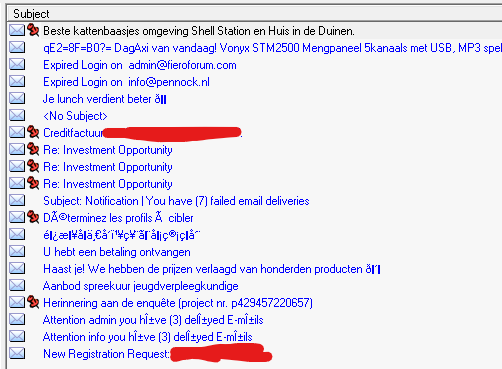The image size is (502, 369).
Task: Click envelope icon of the kattenbaasjes message
Action: 17,31
